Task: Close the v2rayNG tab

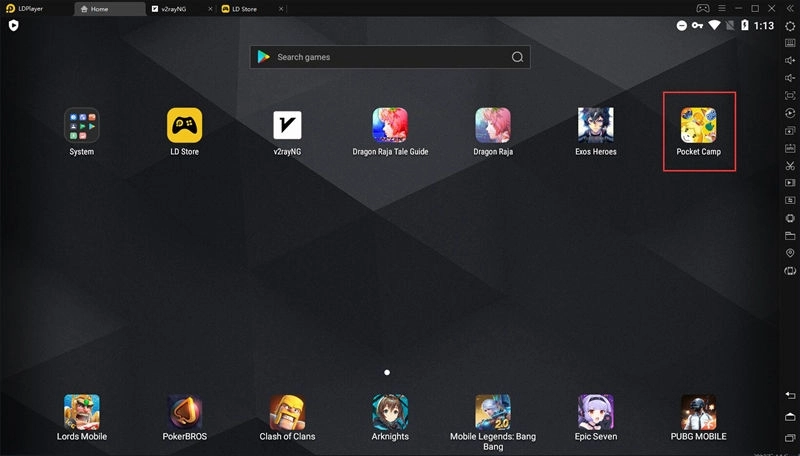Action: (210, 8)
